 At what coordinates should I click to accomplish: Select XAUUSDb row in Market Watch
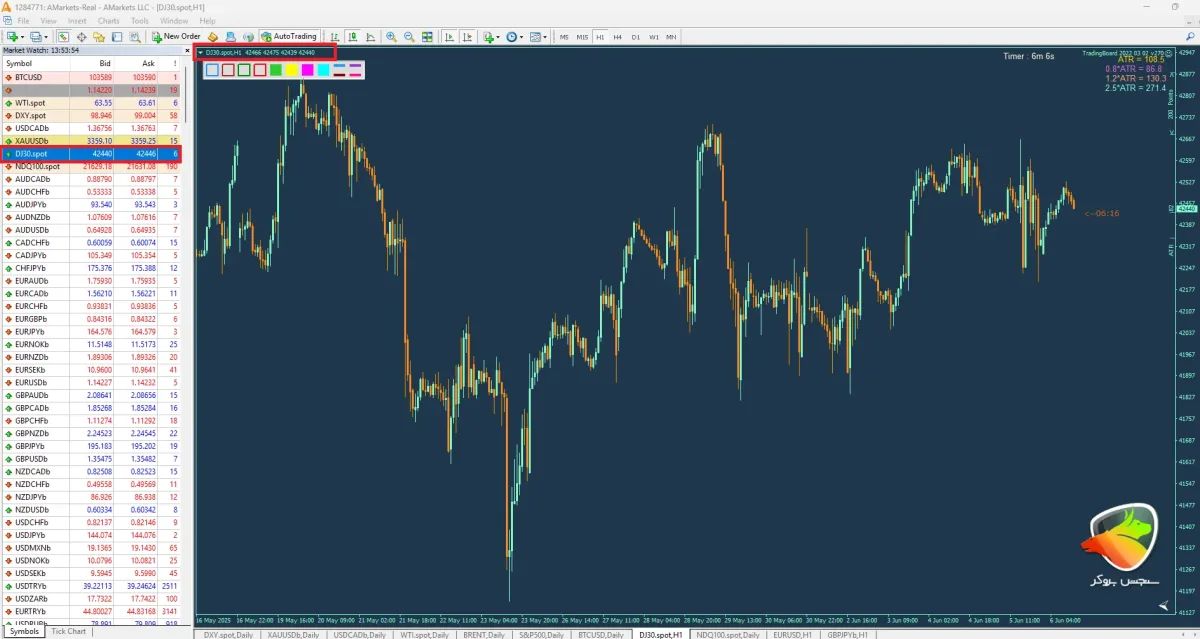[x=91, y=141]
